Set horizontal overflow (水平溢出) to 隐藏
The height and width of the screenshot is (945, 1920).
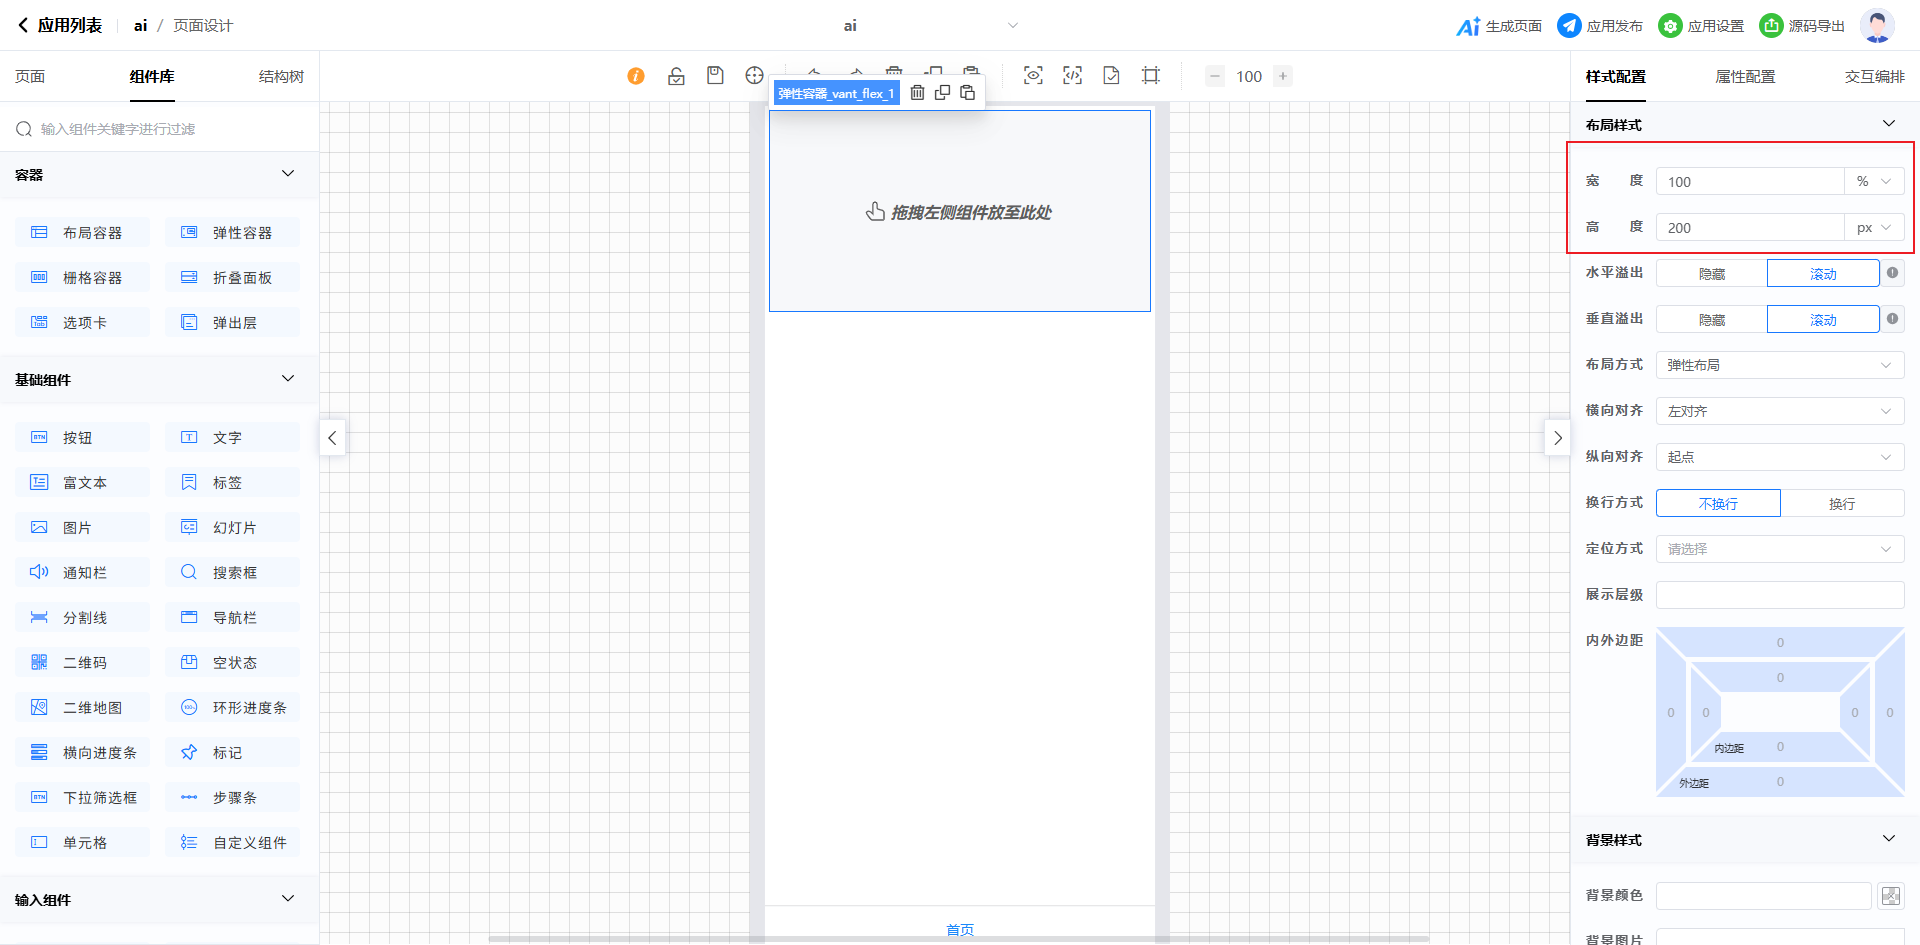pyautogui.click(x=1711, y=274)
